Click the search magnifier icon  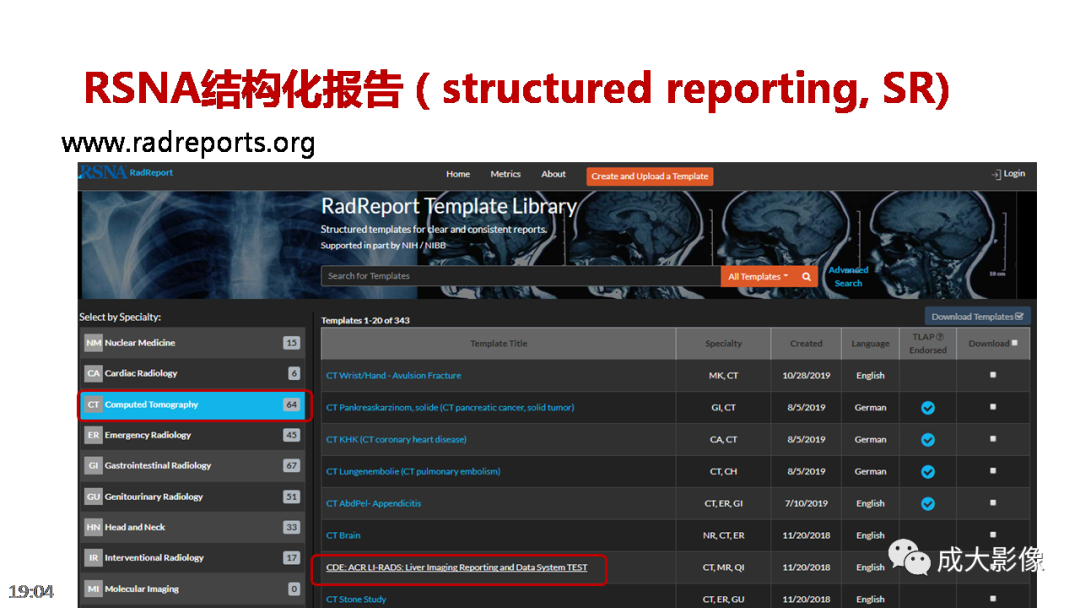(807, 276)
